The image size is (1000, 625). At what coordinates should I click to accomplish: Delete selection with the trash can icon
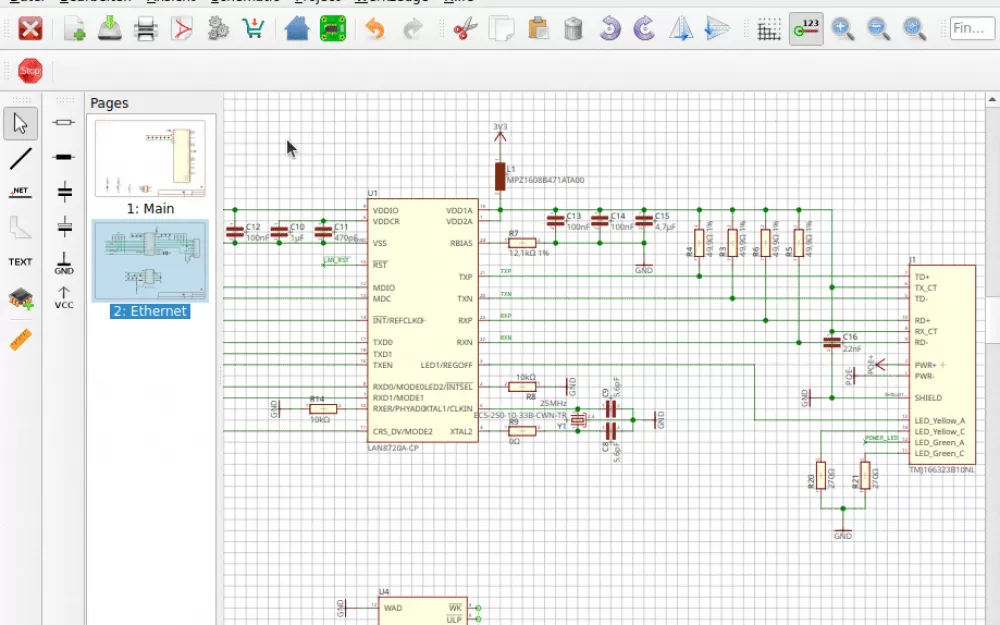click(x=573, y=29)
